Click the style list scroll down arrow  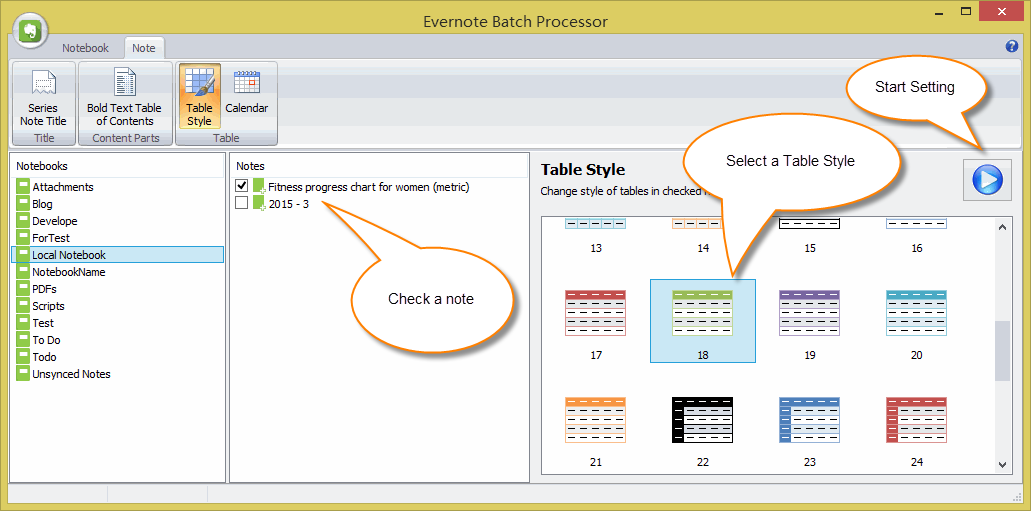coord(1002,464)
